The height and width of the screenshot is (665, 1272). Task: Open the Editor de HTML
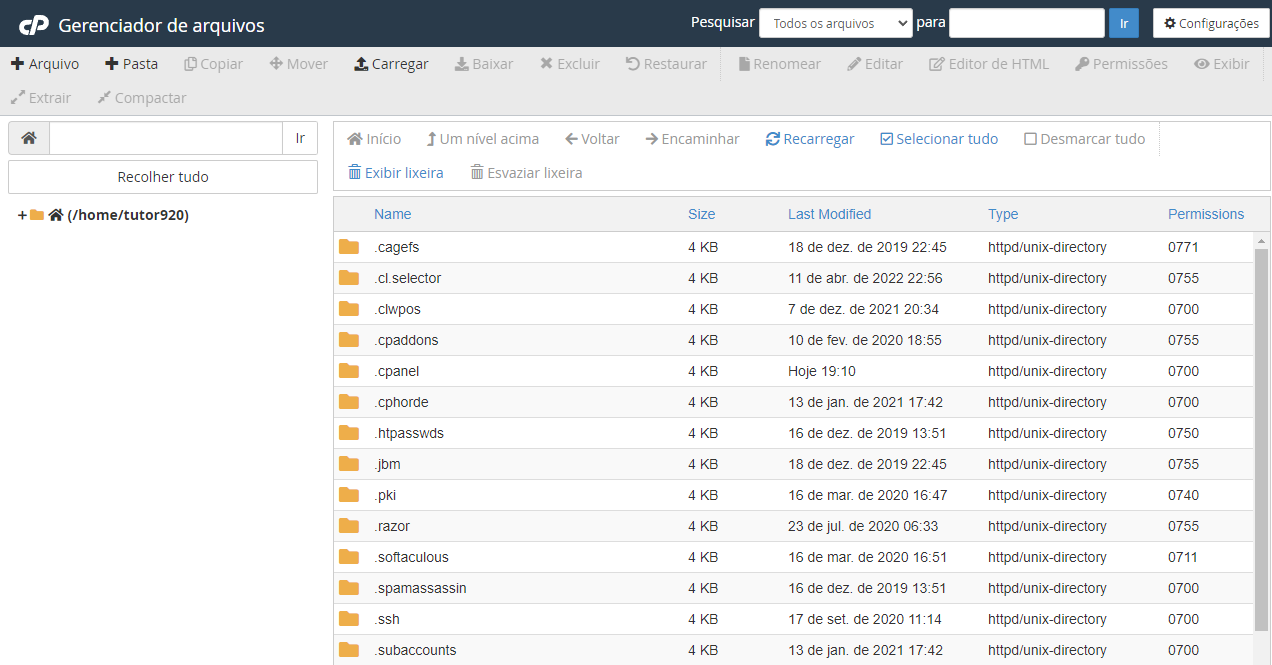tap(988, 63)
